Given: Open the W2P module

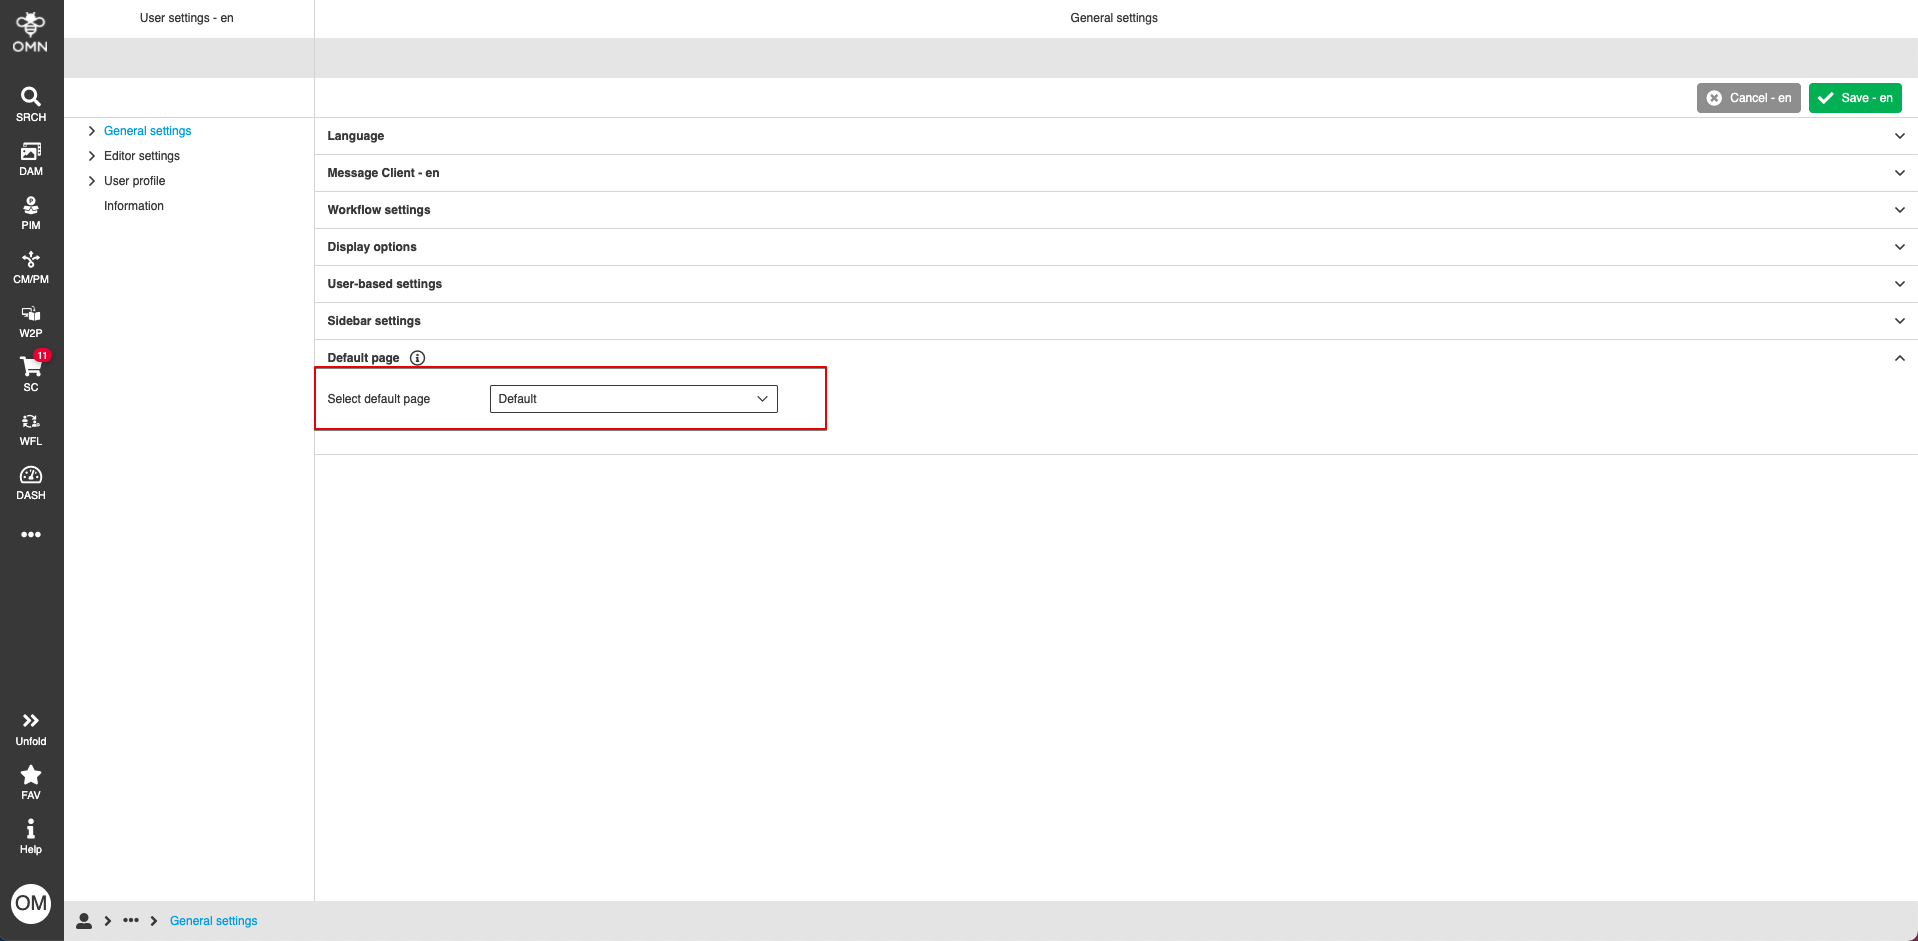Looking at the screenshot, I should pyautogui.click(x=31, y=320).
